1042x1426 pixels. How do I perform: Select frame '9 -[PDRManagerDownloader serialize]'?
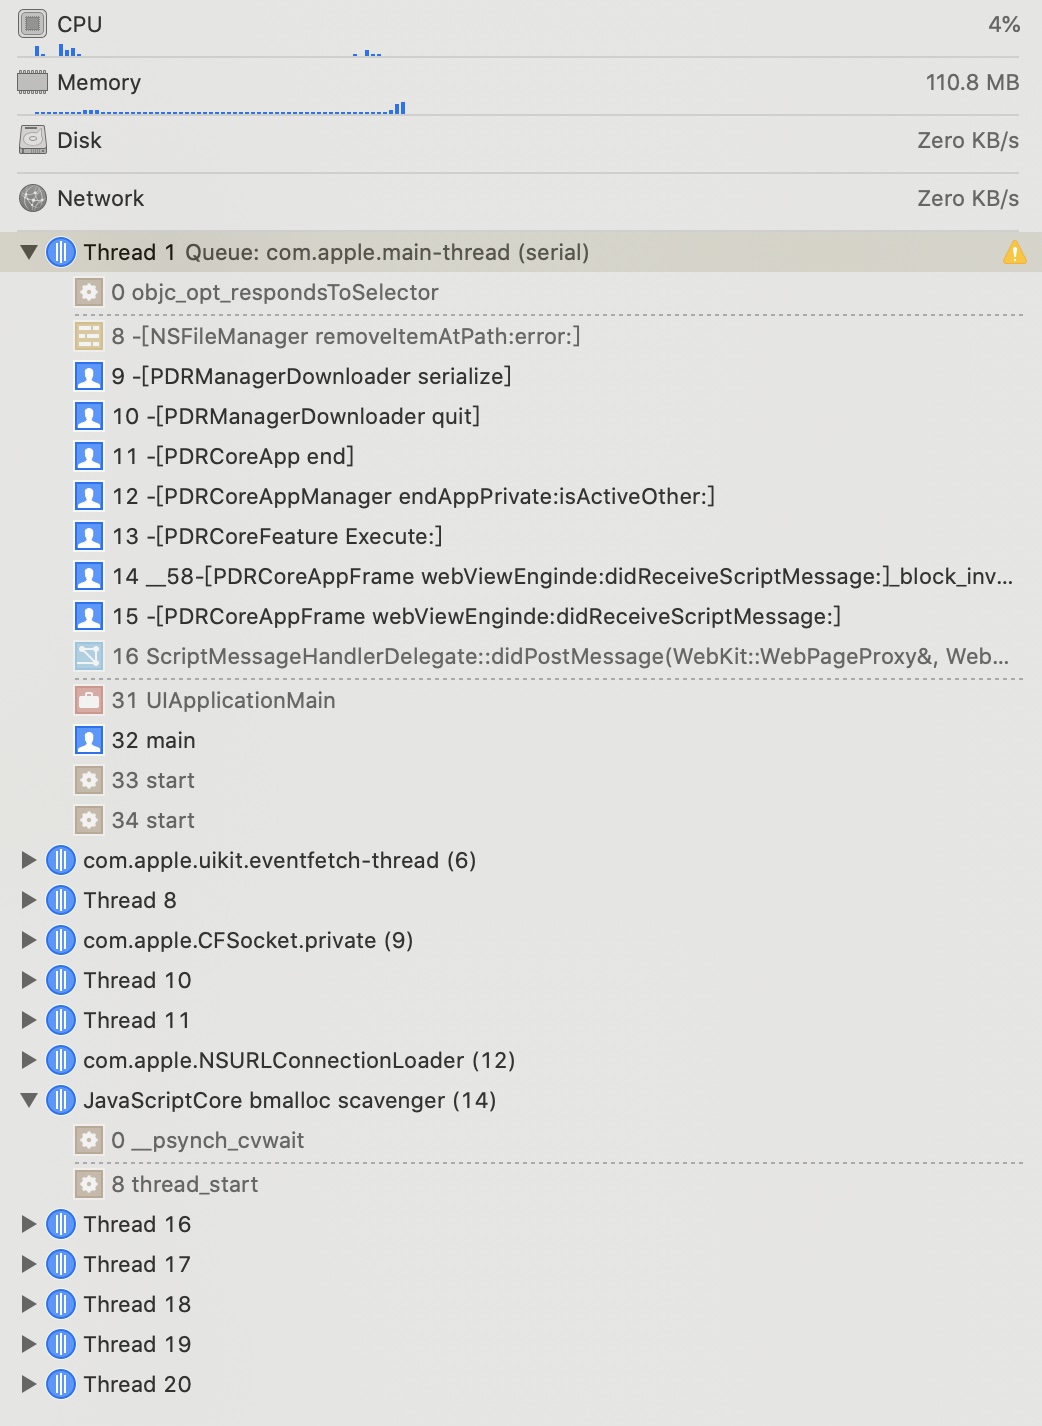point(311,376)
